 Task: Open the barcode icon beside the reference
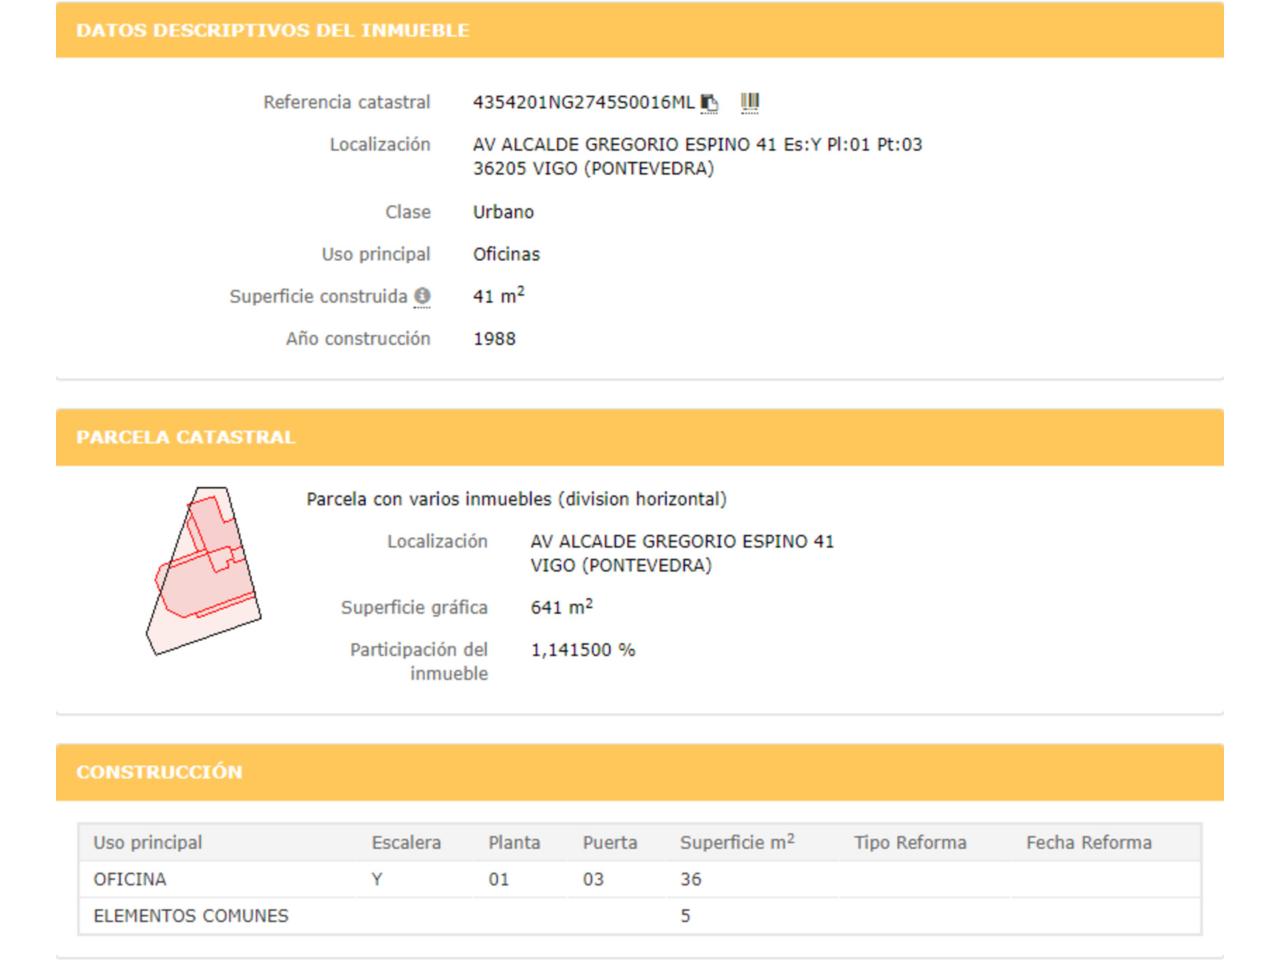pos(750,102)
